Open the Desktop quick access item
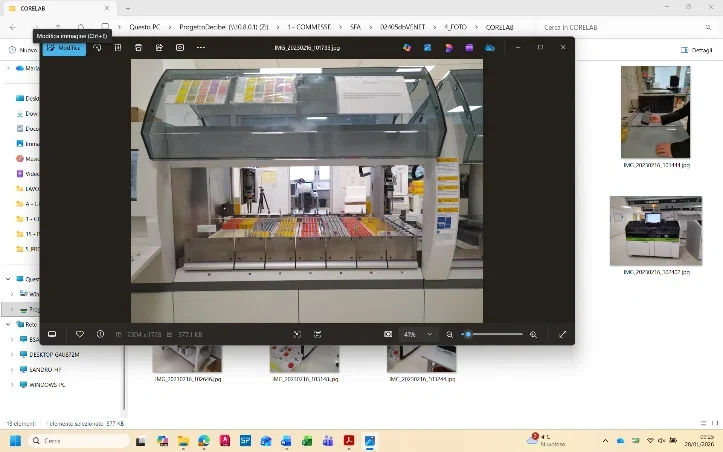723x452 pixels. [27, 98]
